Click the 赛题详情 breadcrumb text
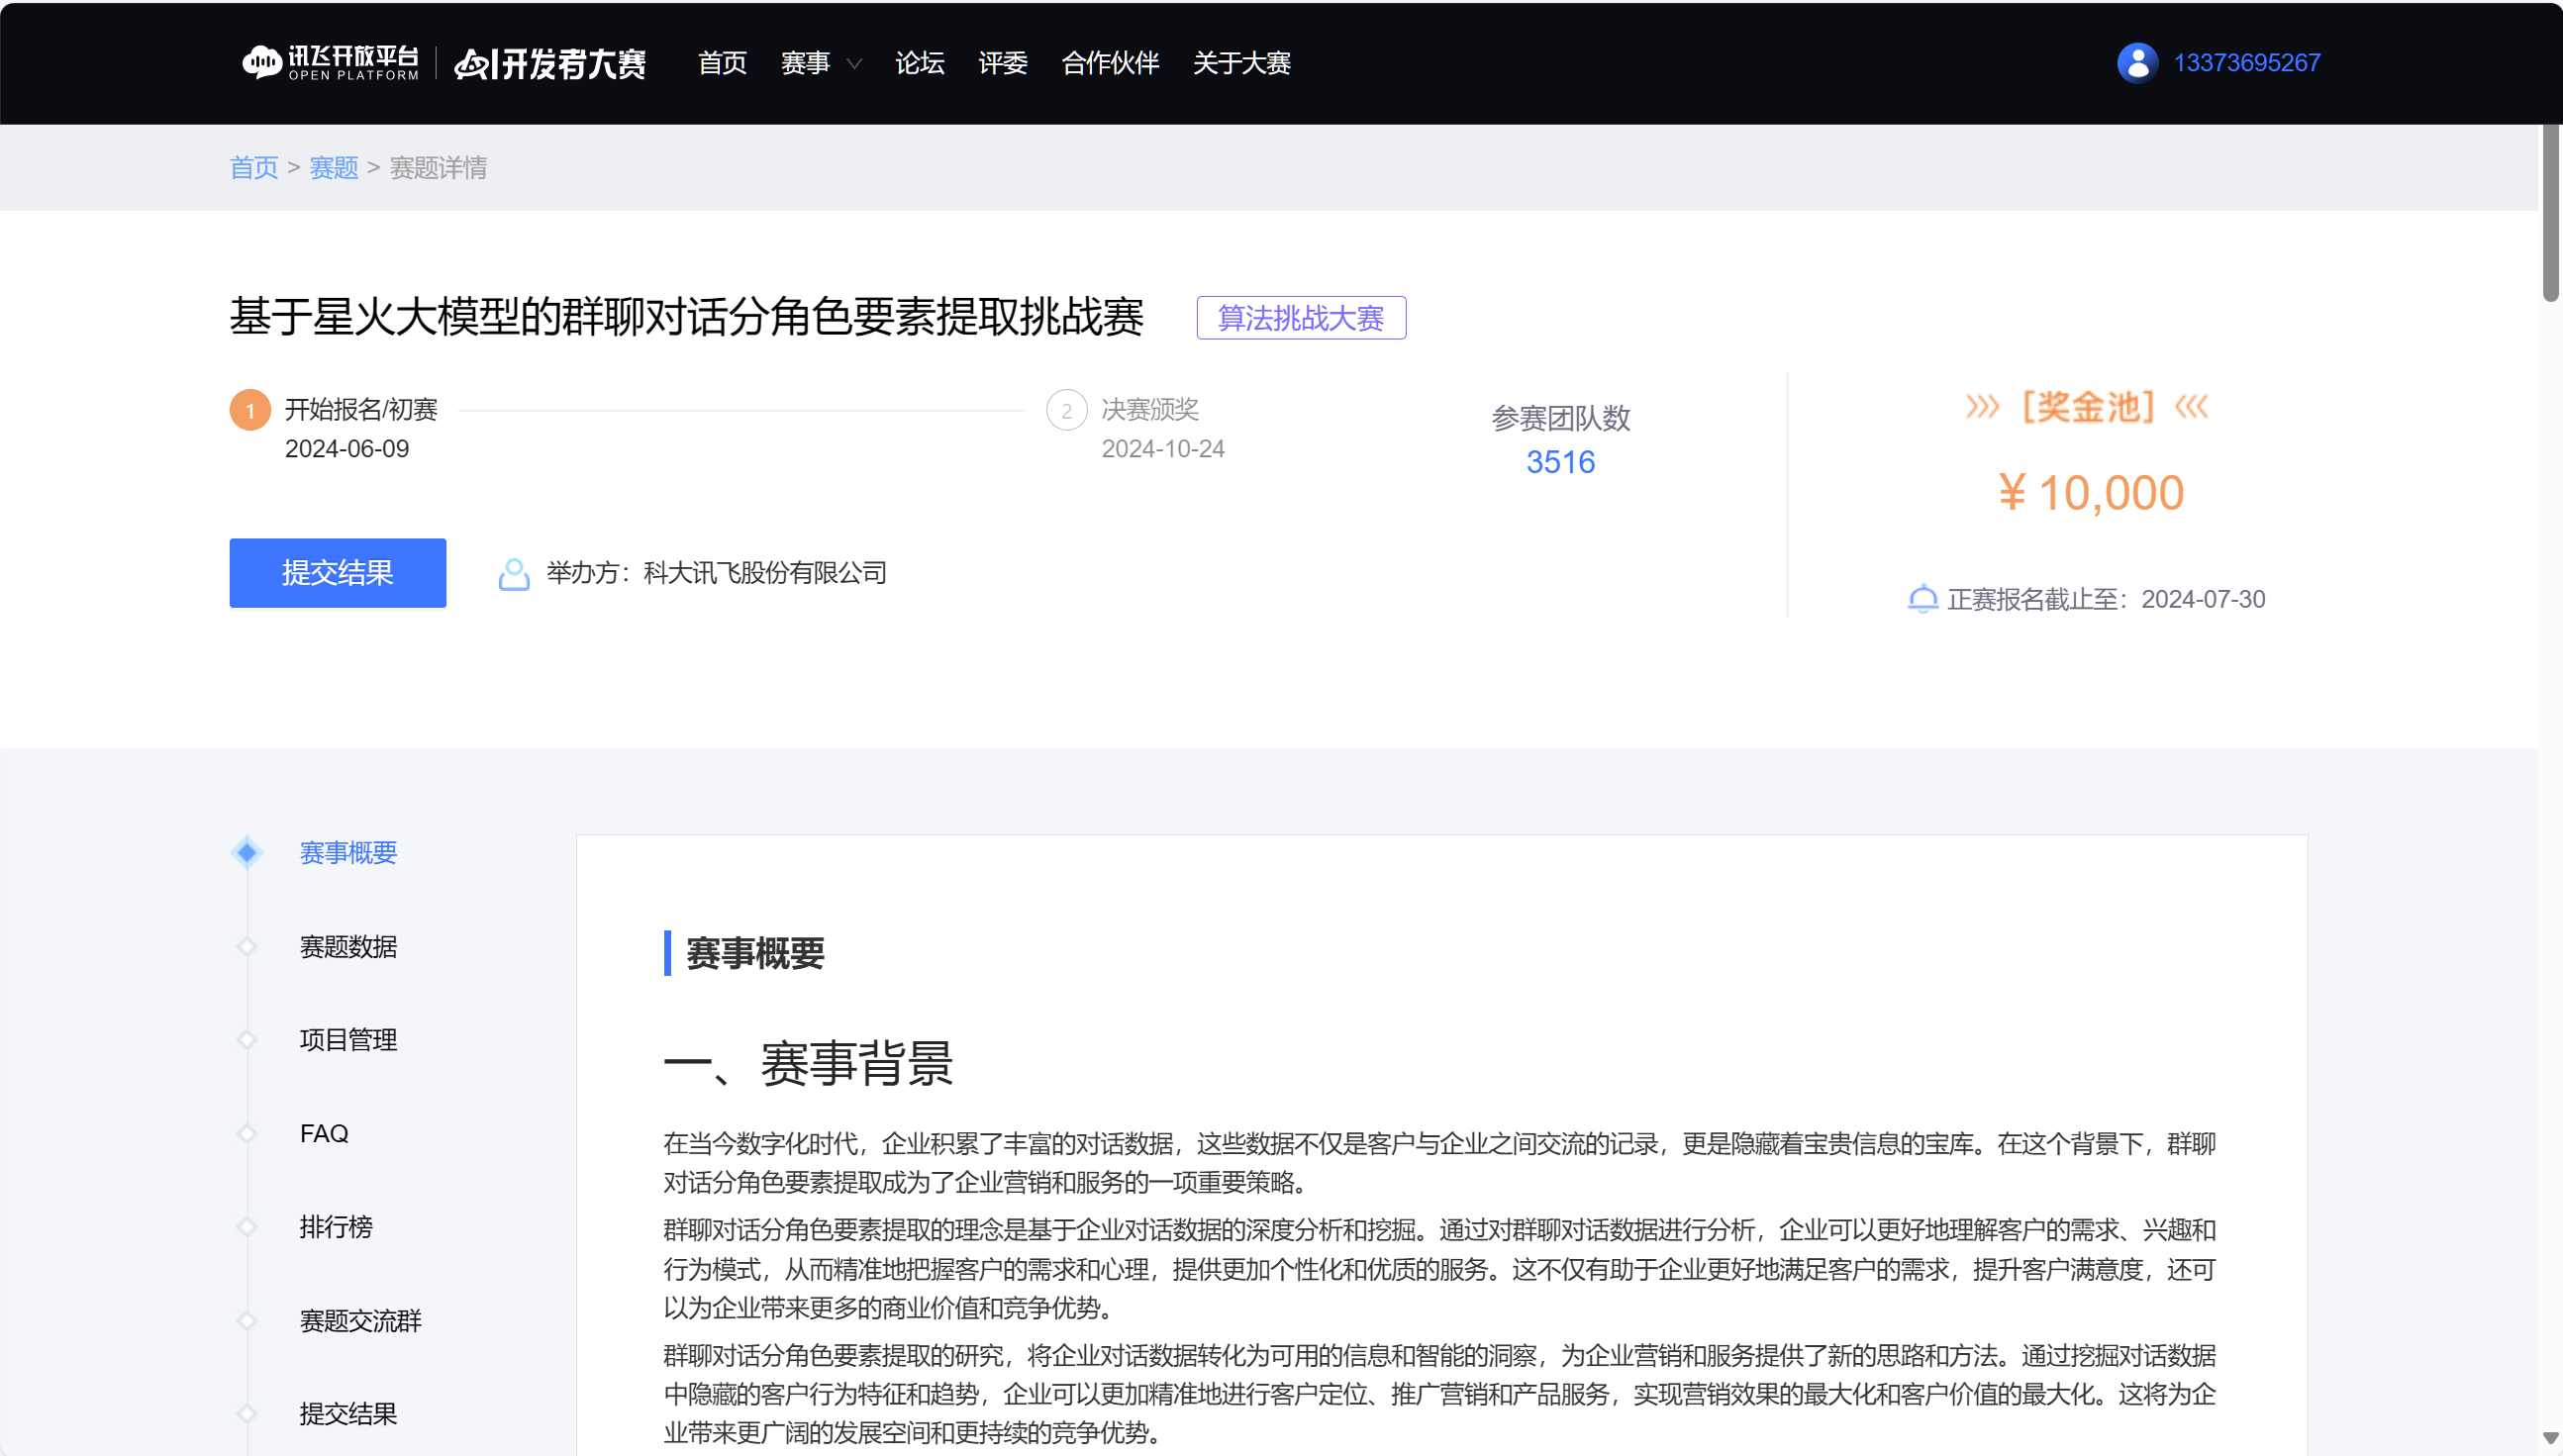Screen dimensions: 2563x1456 coord(438,168)
